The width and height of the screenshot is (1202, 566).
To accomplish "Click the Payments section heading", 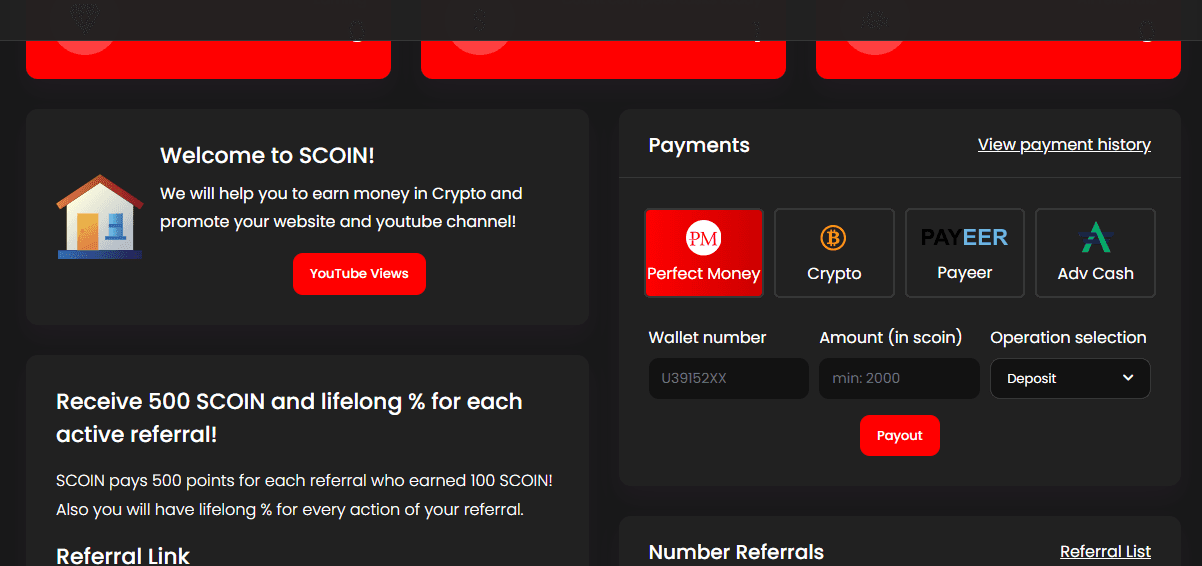I will (699, 145).
